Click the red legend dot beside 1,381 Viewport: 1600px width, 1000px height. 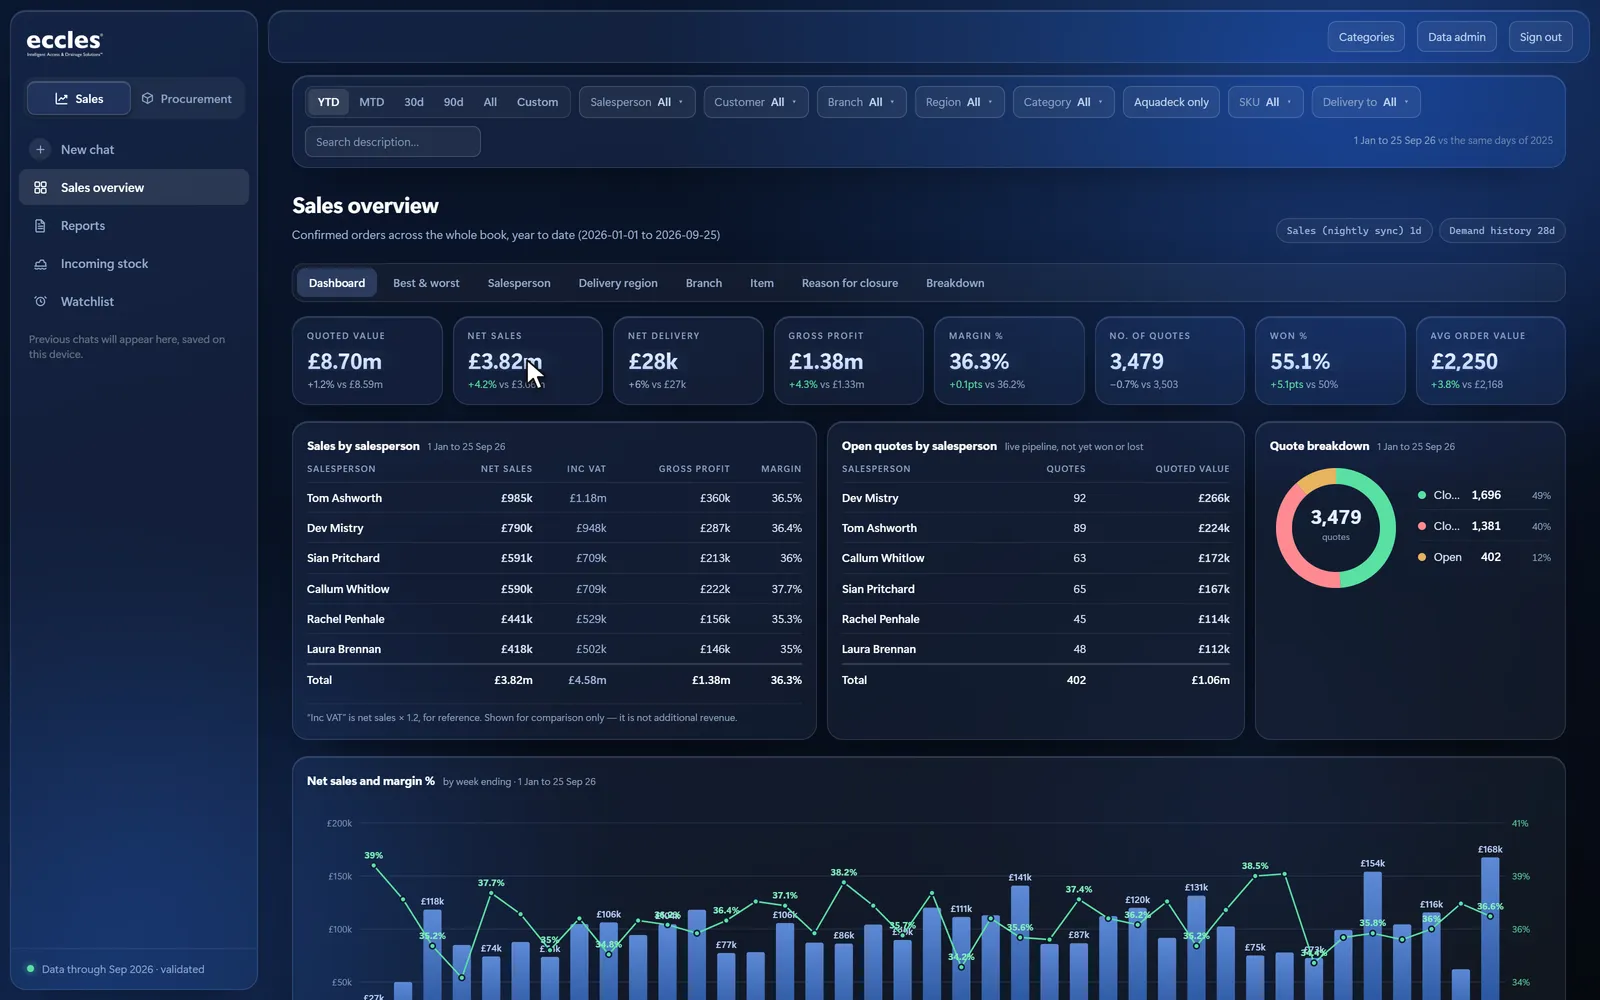(x=1422, y=526)
